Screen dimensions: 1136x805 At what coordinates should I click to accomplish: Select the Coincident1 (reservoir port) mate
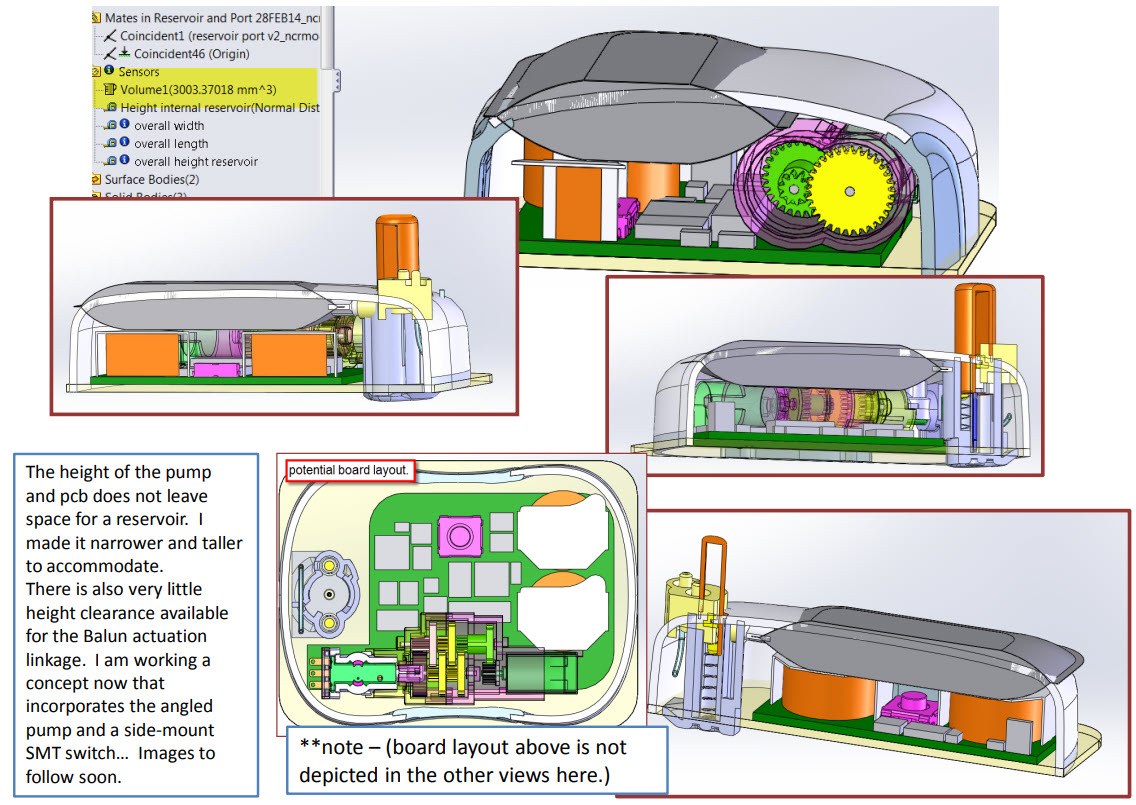pos(219,36)
